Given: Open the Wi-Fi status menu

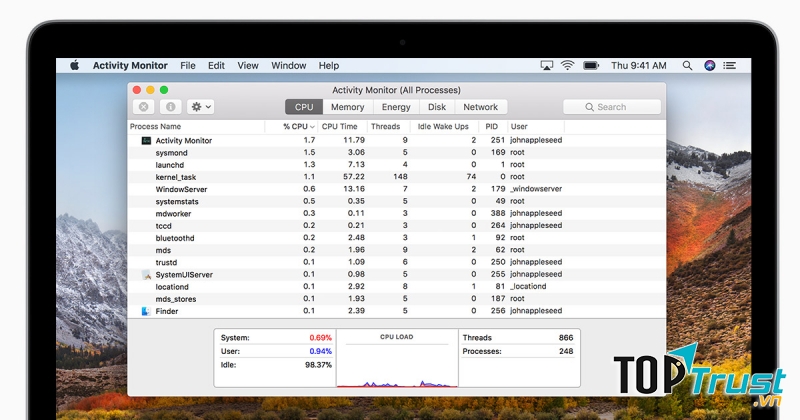Looking at the screenshot, I should [567, 65].
